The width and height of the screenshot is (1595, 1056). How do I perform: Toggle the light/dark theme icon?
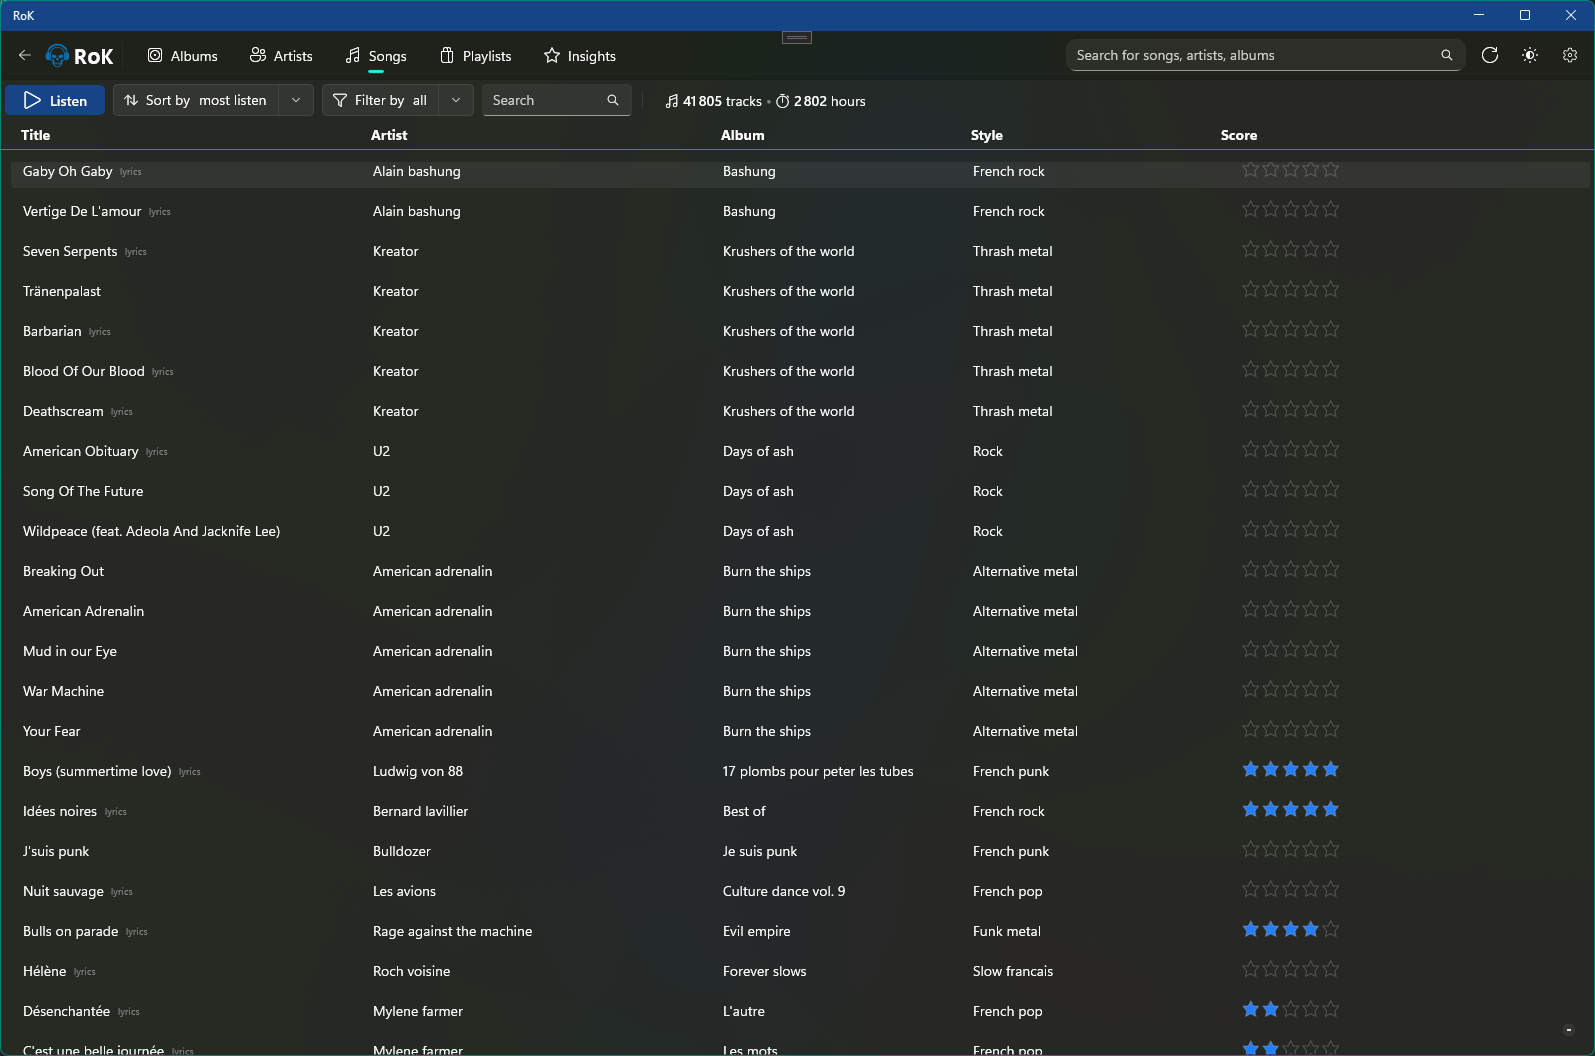[x=1529, y=56]
